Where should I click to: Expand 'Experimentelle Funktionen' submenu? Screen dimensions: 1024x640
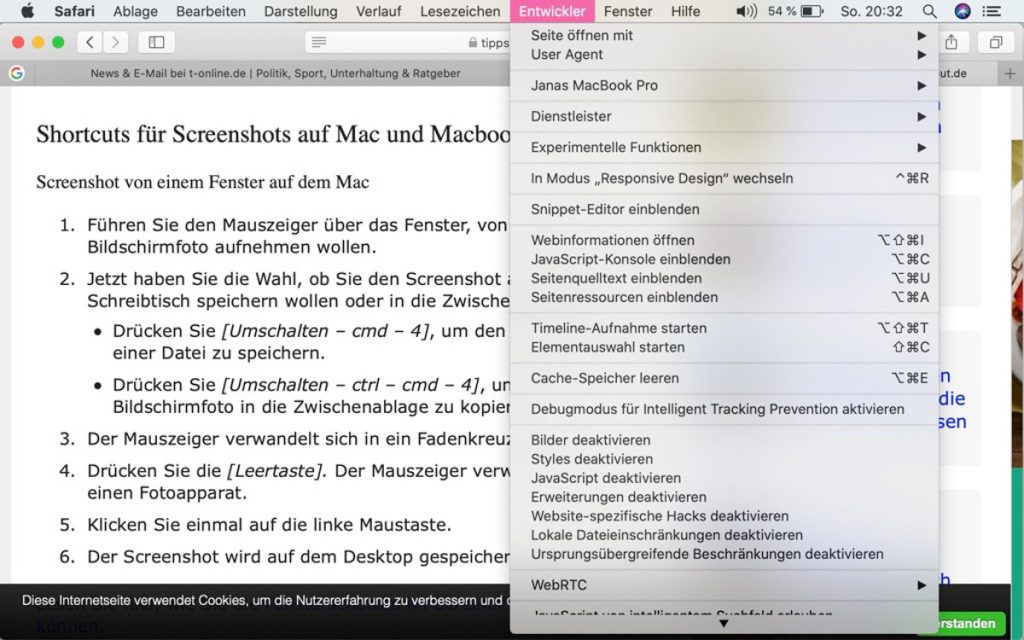click(724, 148)
